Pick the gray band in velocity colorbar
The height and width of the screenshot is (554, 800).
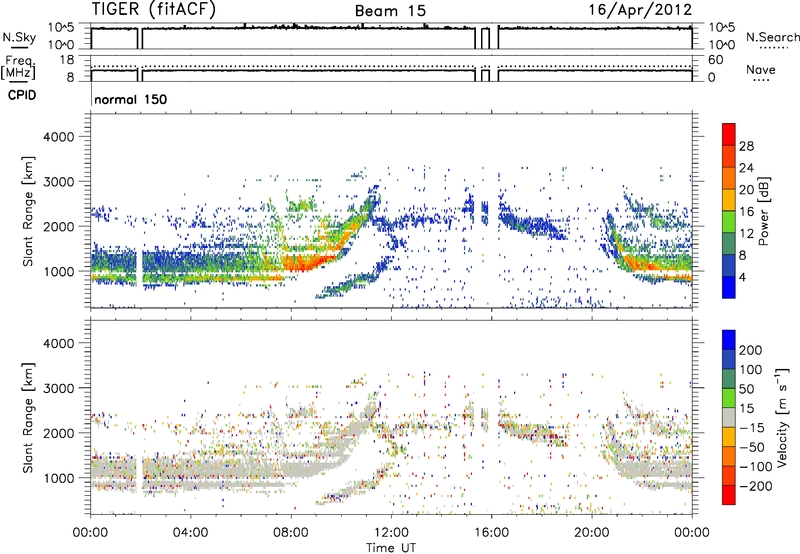coord(729,417)
